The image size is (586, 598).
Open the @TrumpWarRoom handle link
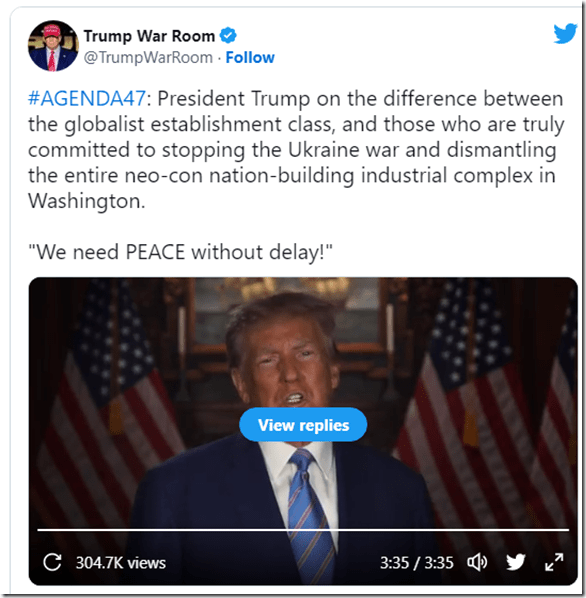[148, 58]
